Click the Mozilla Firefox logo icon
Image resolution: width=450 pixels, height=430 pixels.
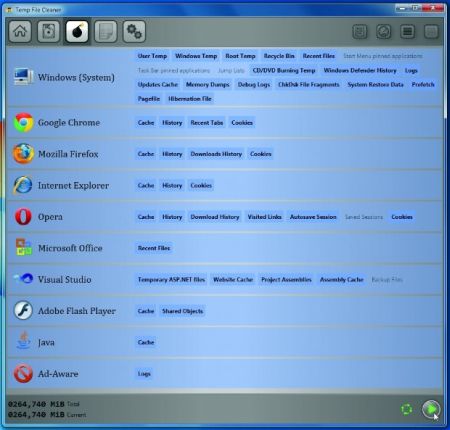click(x=23, y=154)
